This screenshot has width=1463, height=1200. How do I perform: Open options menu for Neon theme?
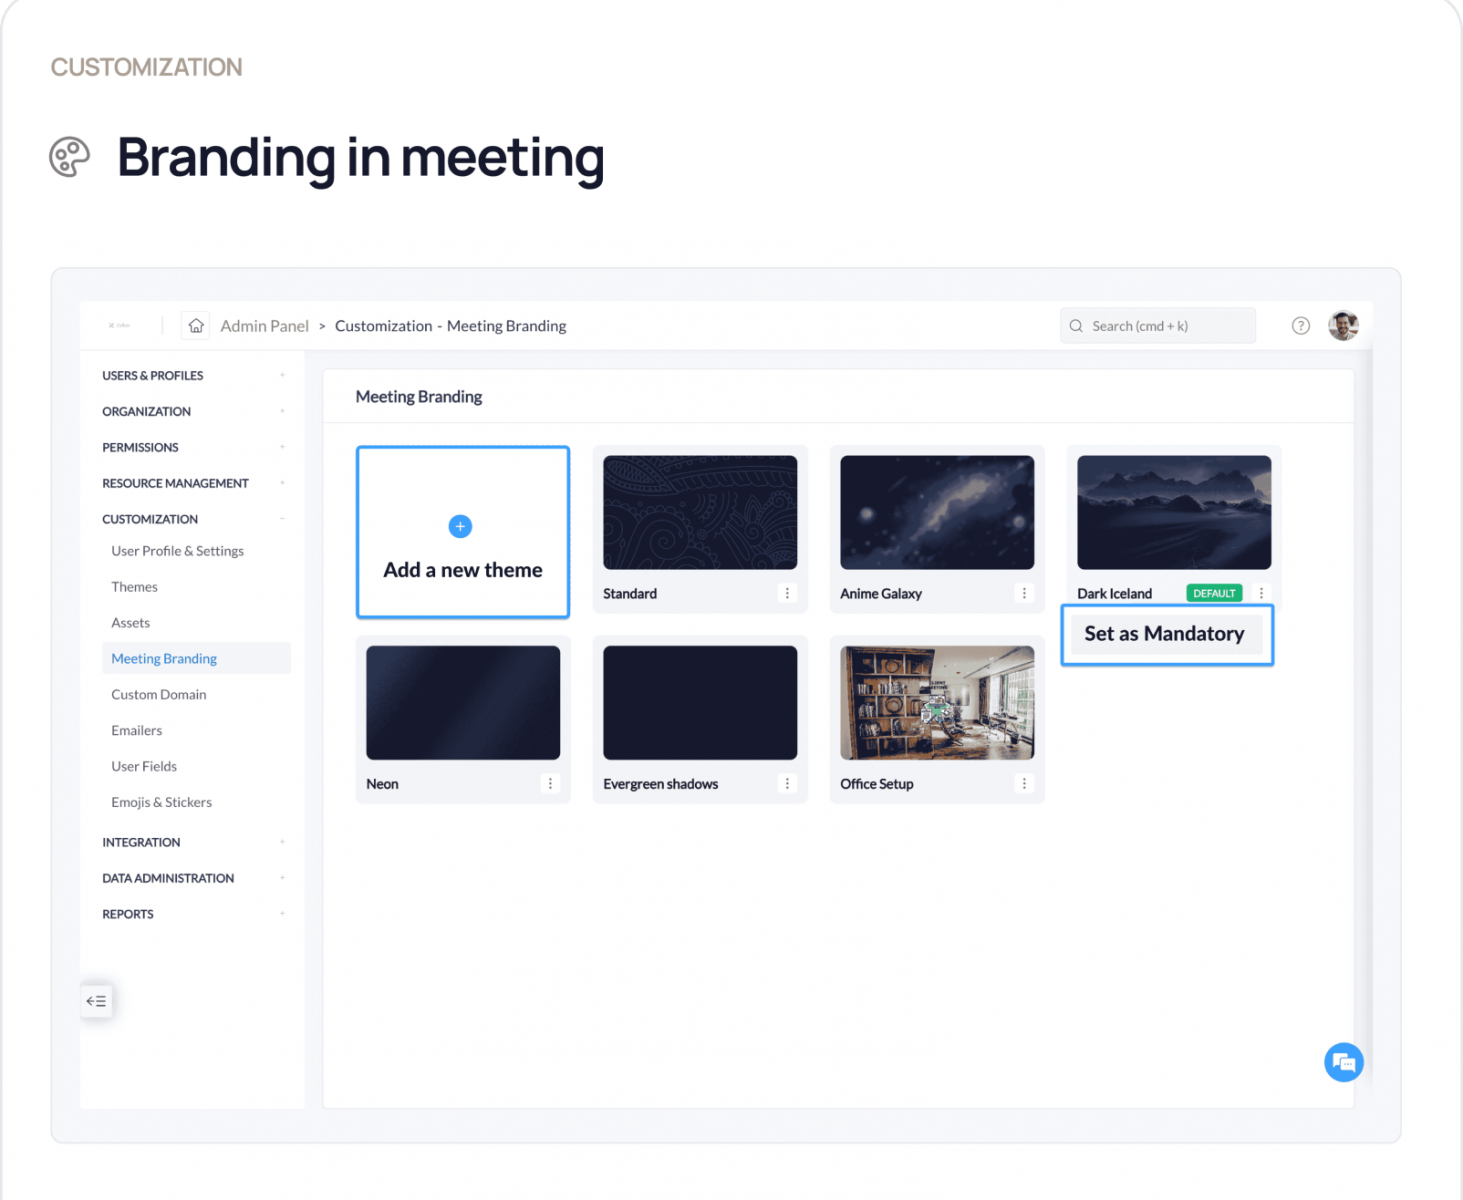click(x=550, y=784)
